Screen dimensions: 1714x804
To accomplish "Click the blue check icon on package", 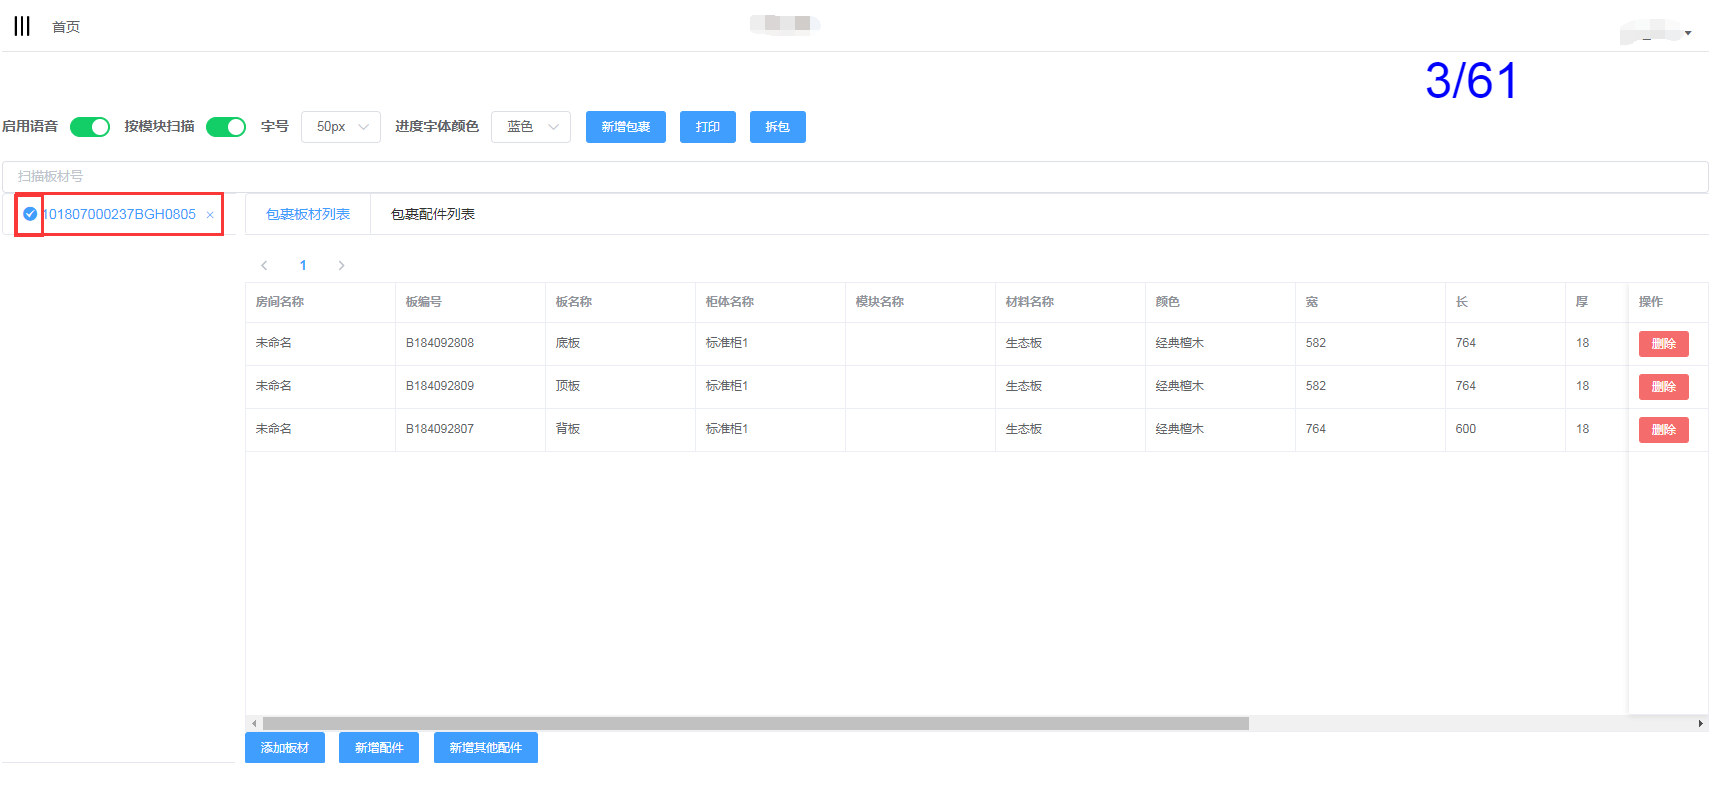I will [30, 214].
